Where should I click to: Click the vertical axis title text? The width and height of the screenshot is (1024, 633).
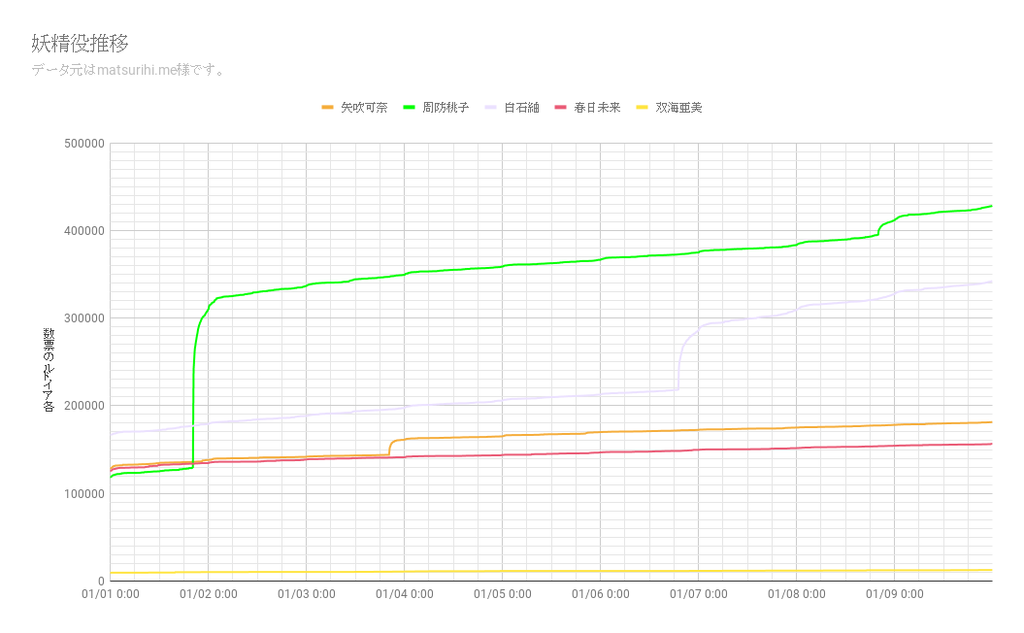click(49, 370)
